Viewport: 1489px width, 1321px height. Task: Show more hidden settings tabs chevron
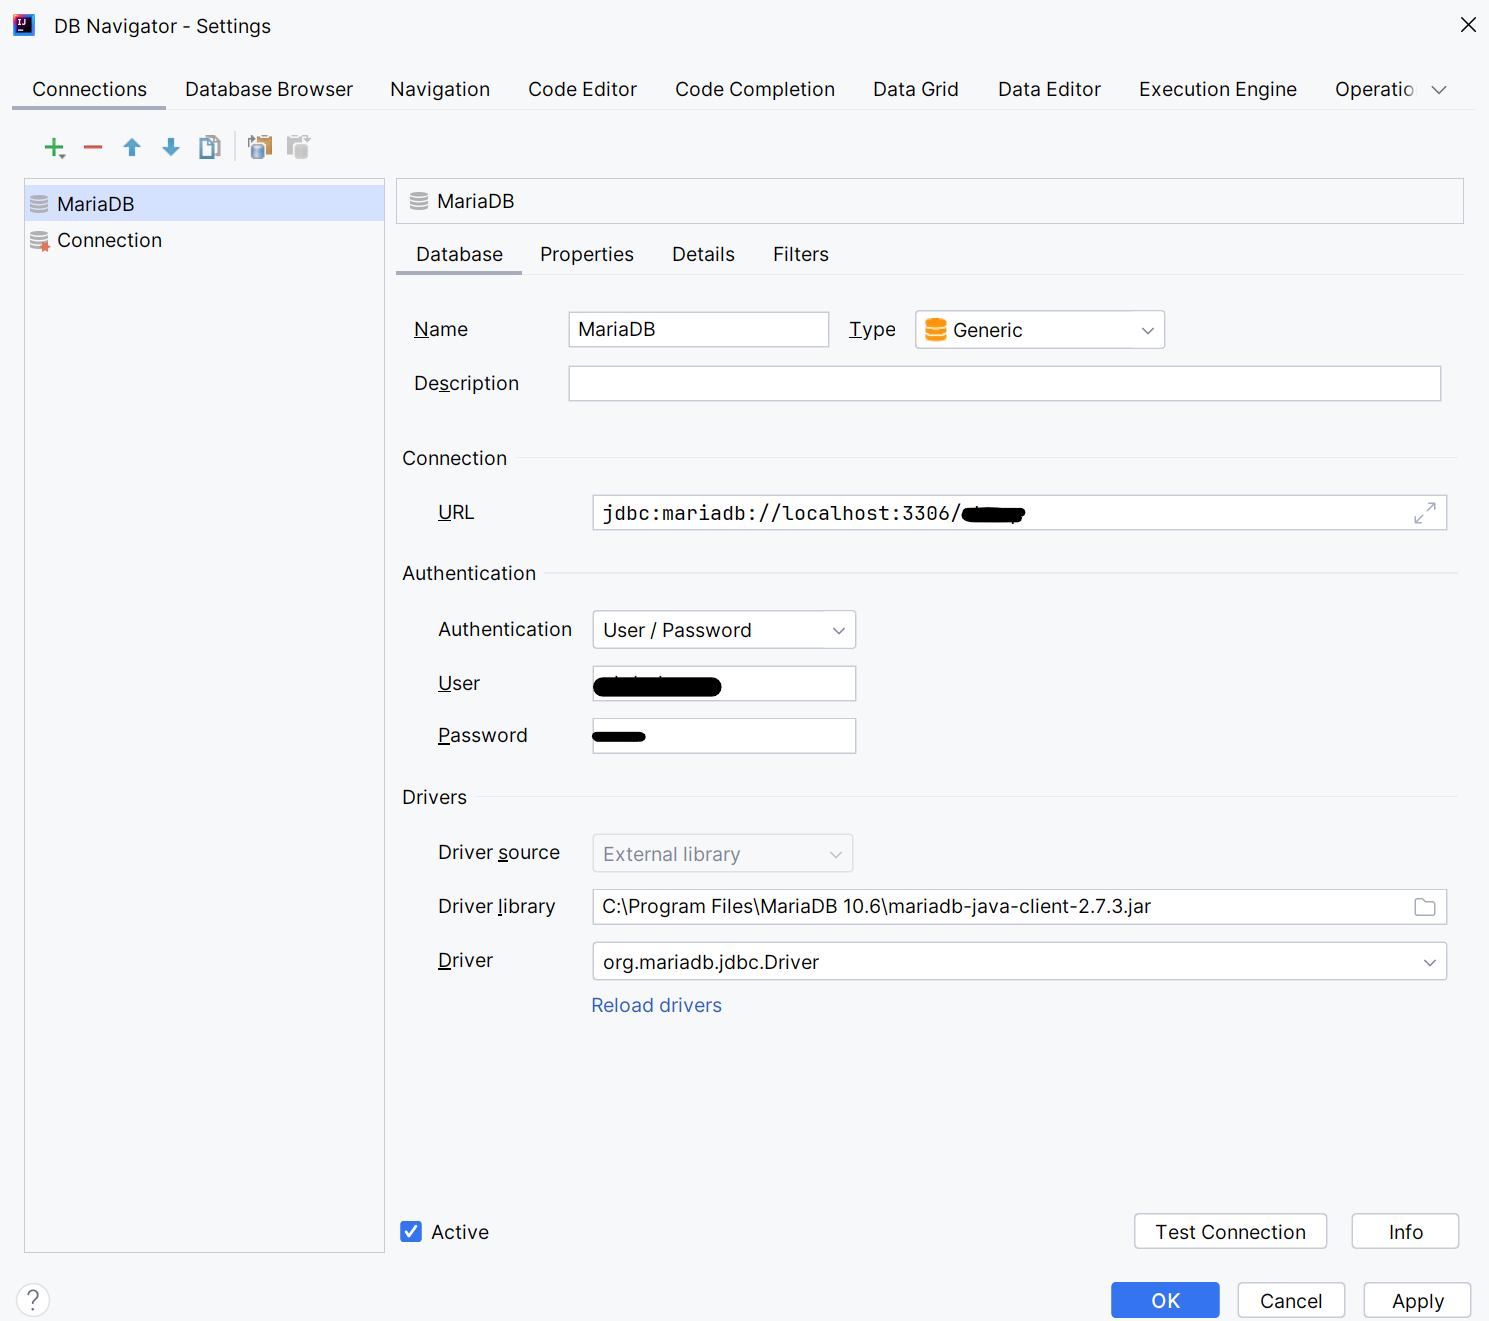click(1439, 90)
